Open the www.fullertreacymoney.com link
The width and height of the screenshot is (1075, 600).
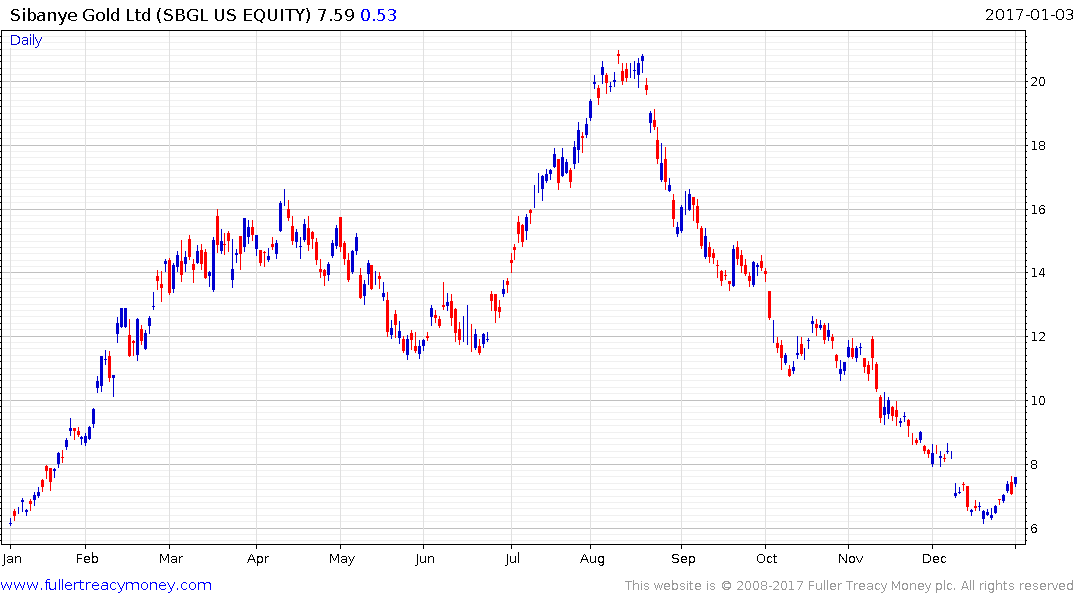coord(106,585)
